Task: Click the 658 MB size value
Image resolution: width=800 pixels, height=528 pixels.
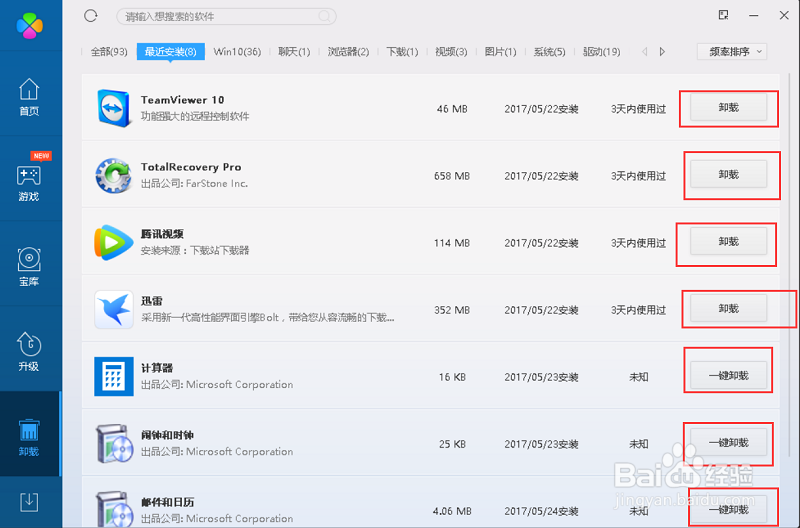Action: click(x=452, y=176)
